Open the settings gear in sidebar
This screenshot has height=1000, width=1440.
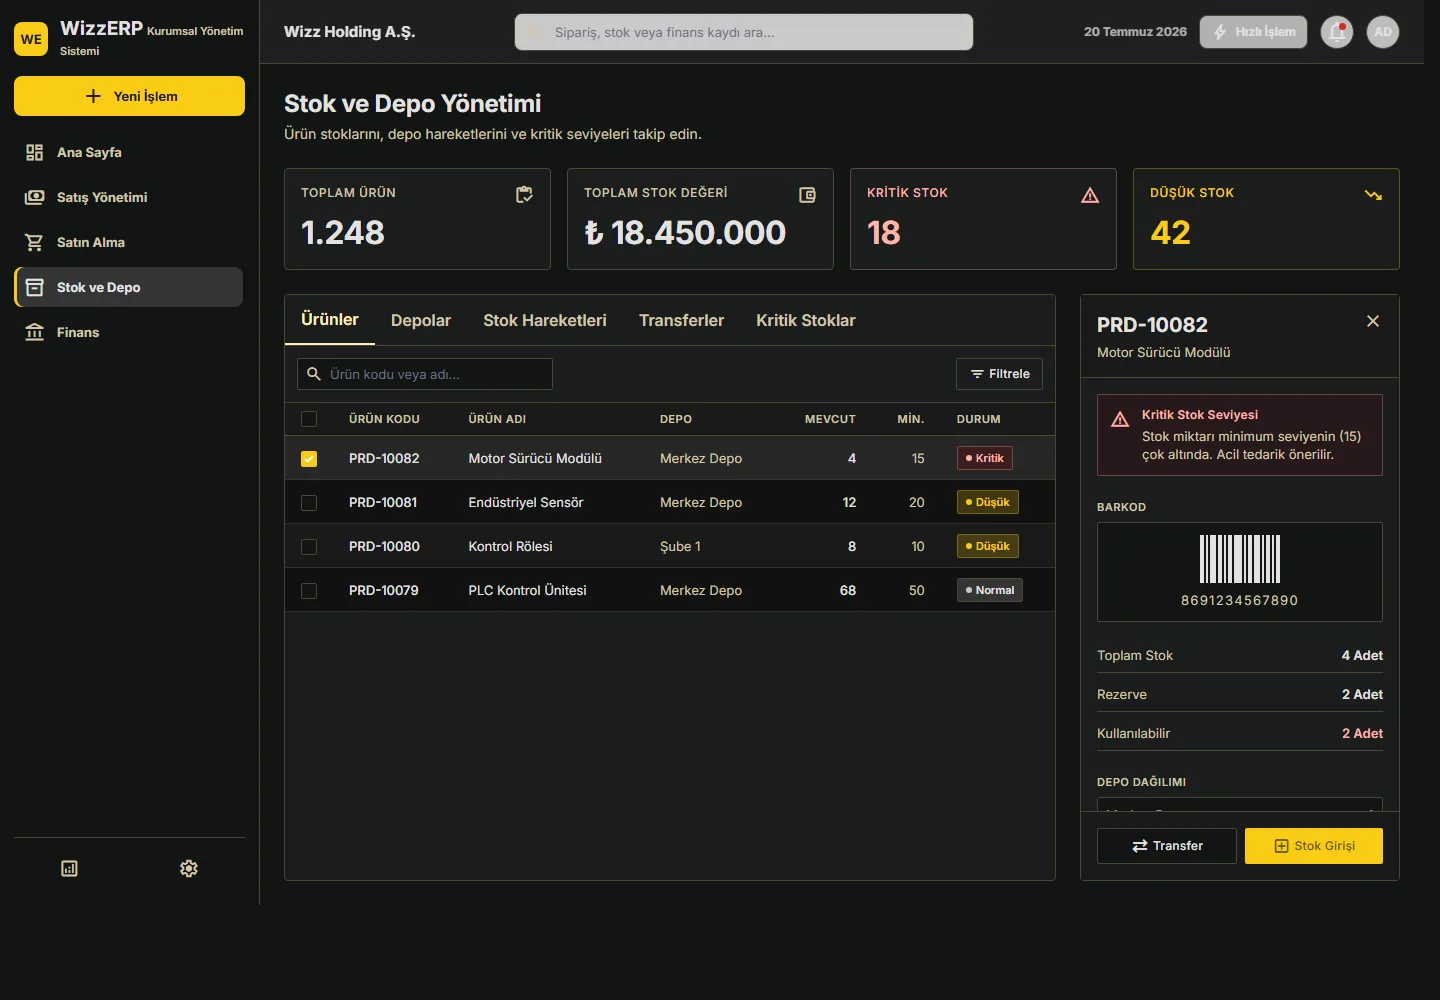coord(189,869)
